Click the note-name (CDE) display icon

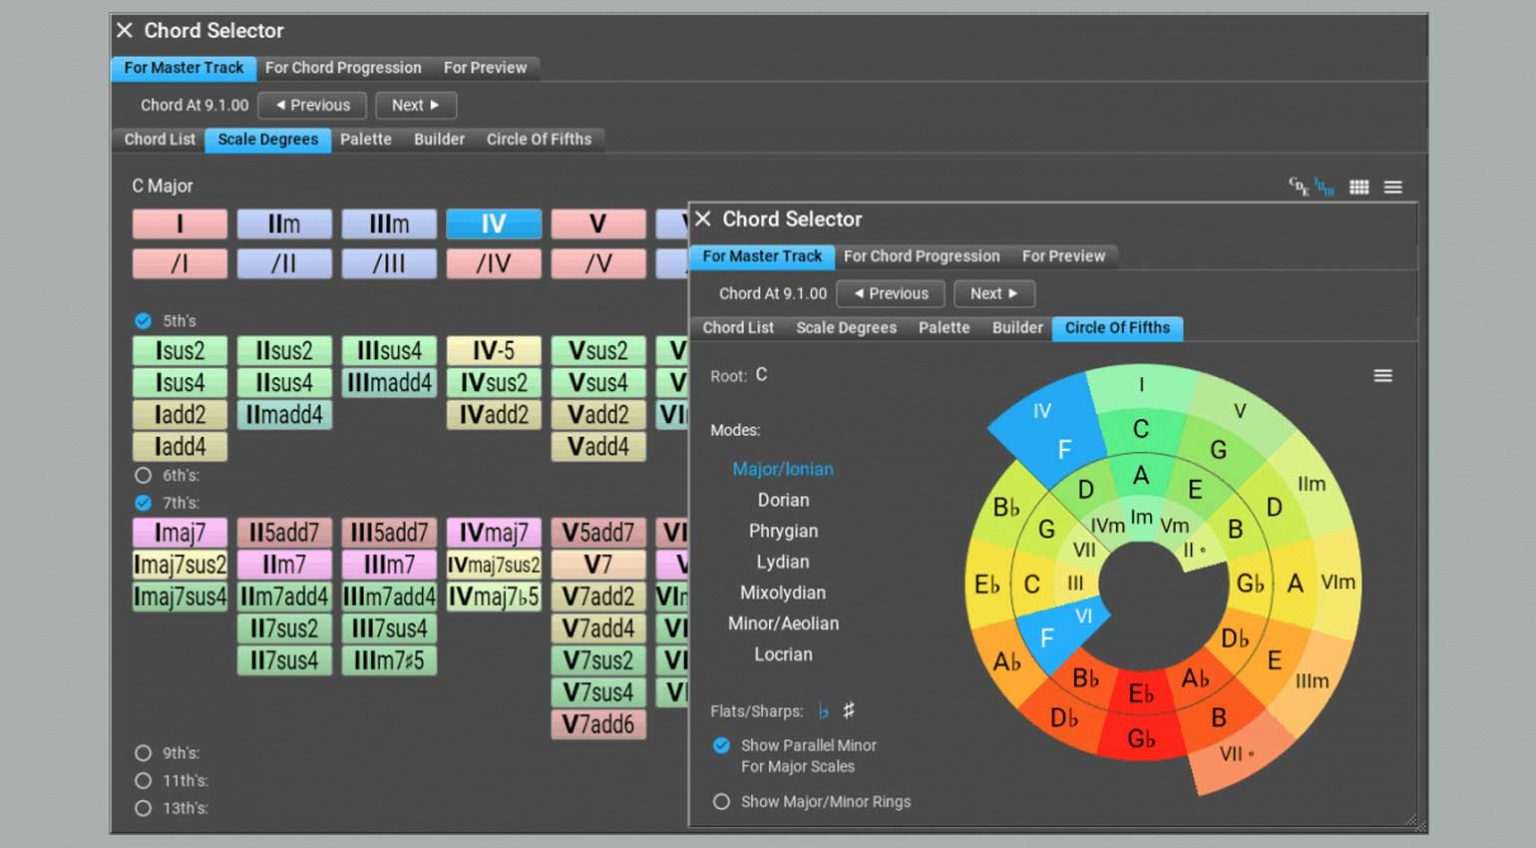pyautogui.click(x=1299, y=186)
